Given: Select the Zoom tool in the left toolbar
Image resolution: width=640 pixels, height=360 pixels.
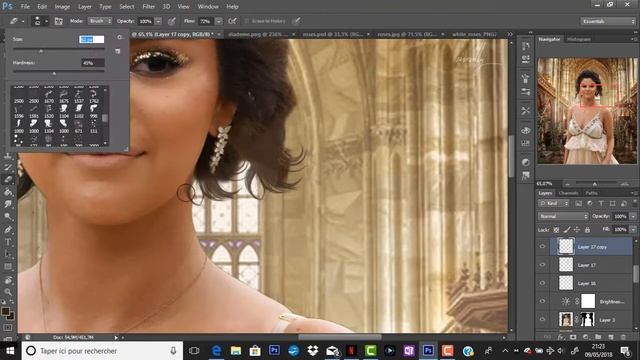Looking at the screenshot, I should (8, 292).
